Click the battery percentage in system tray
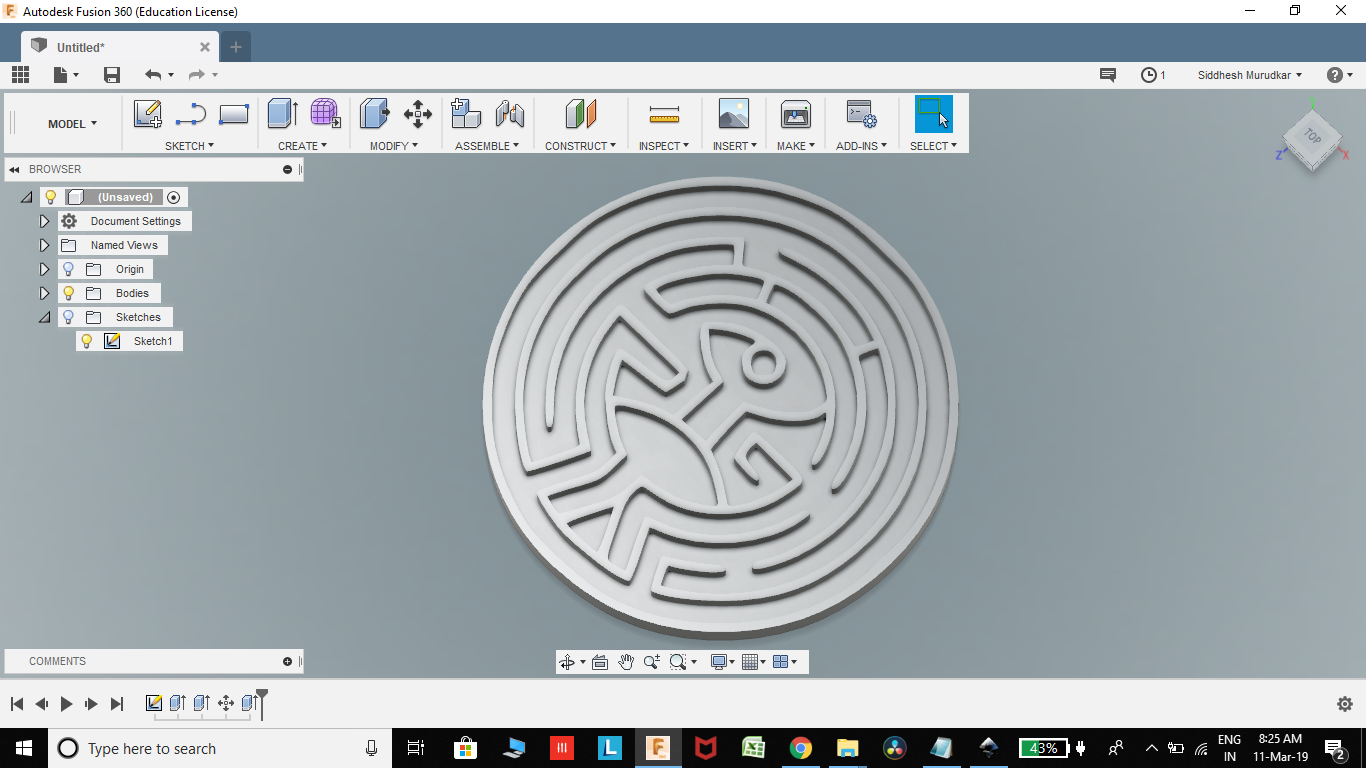 [1043, 747]
